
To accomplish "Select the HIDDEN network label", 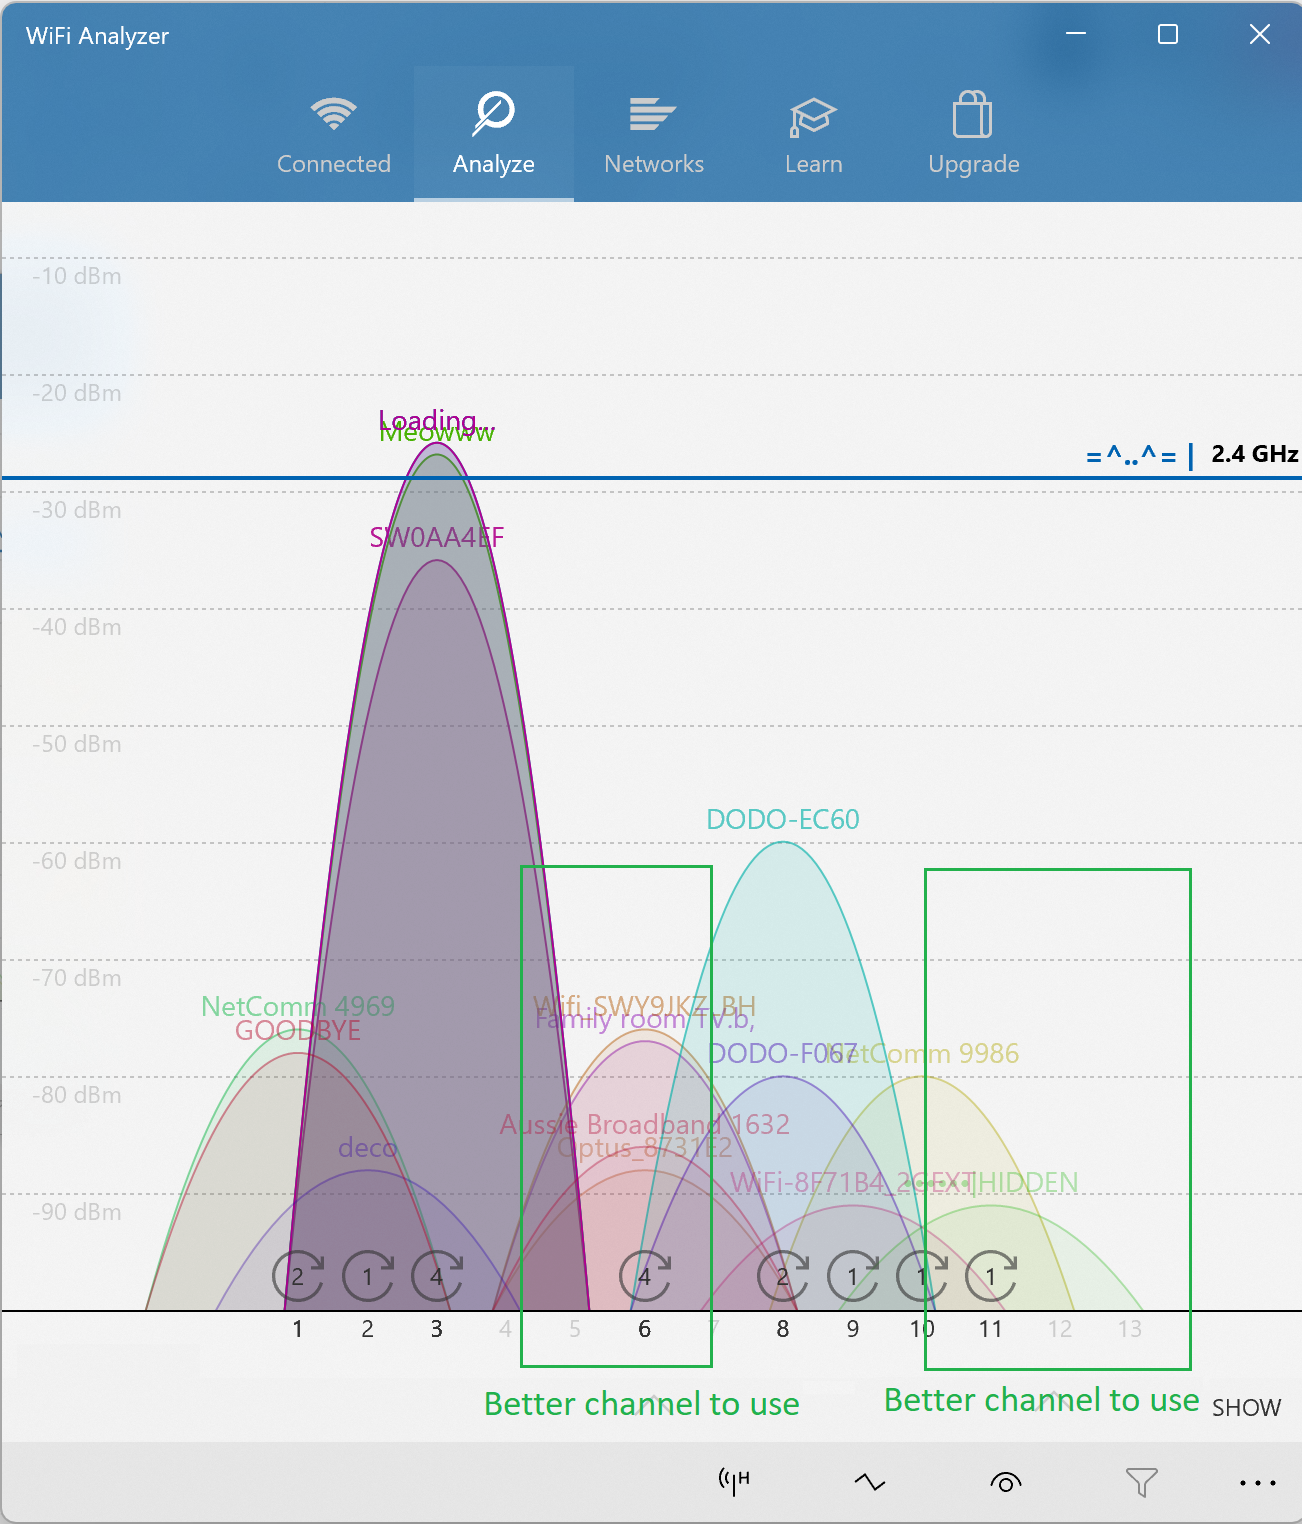I will 1026,1182.
